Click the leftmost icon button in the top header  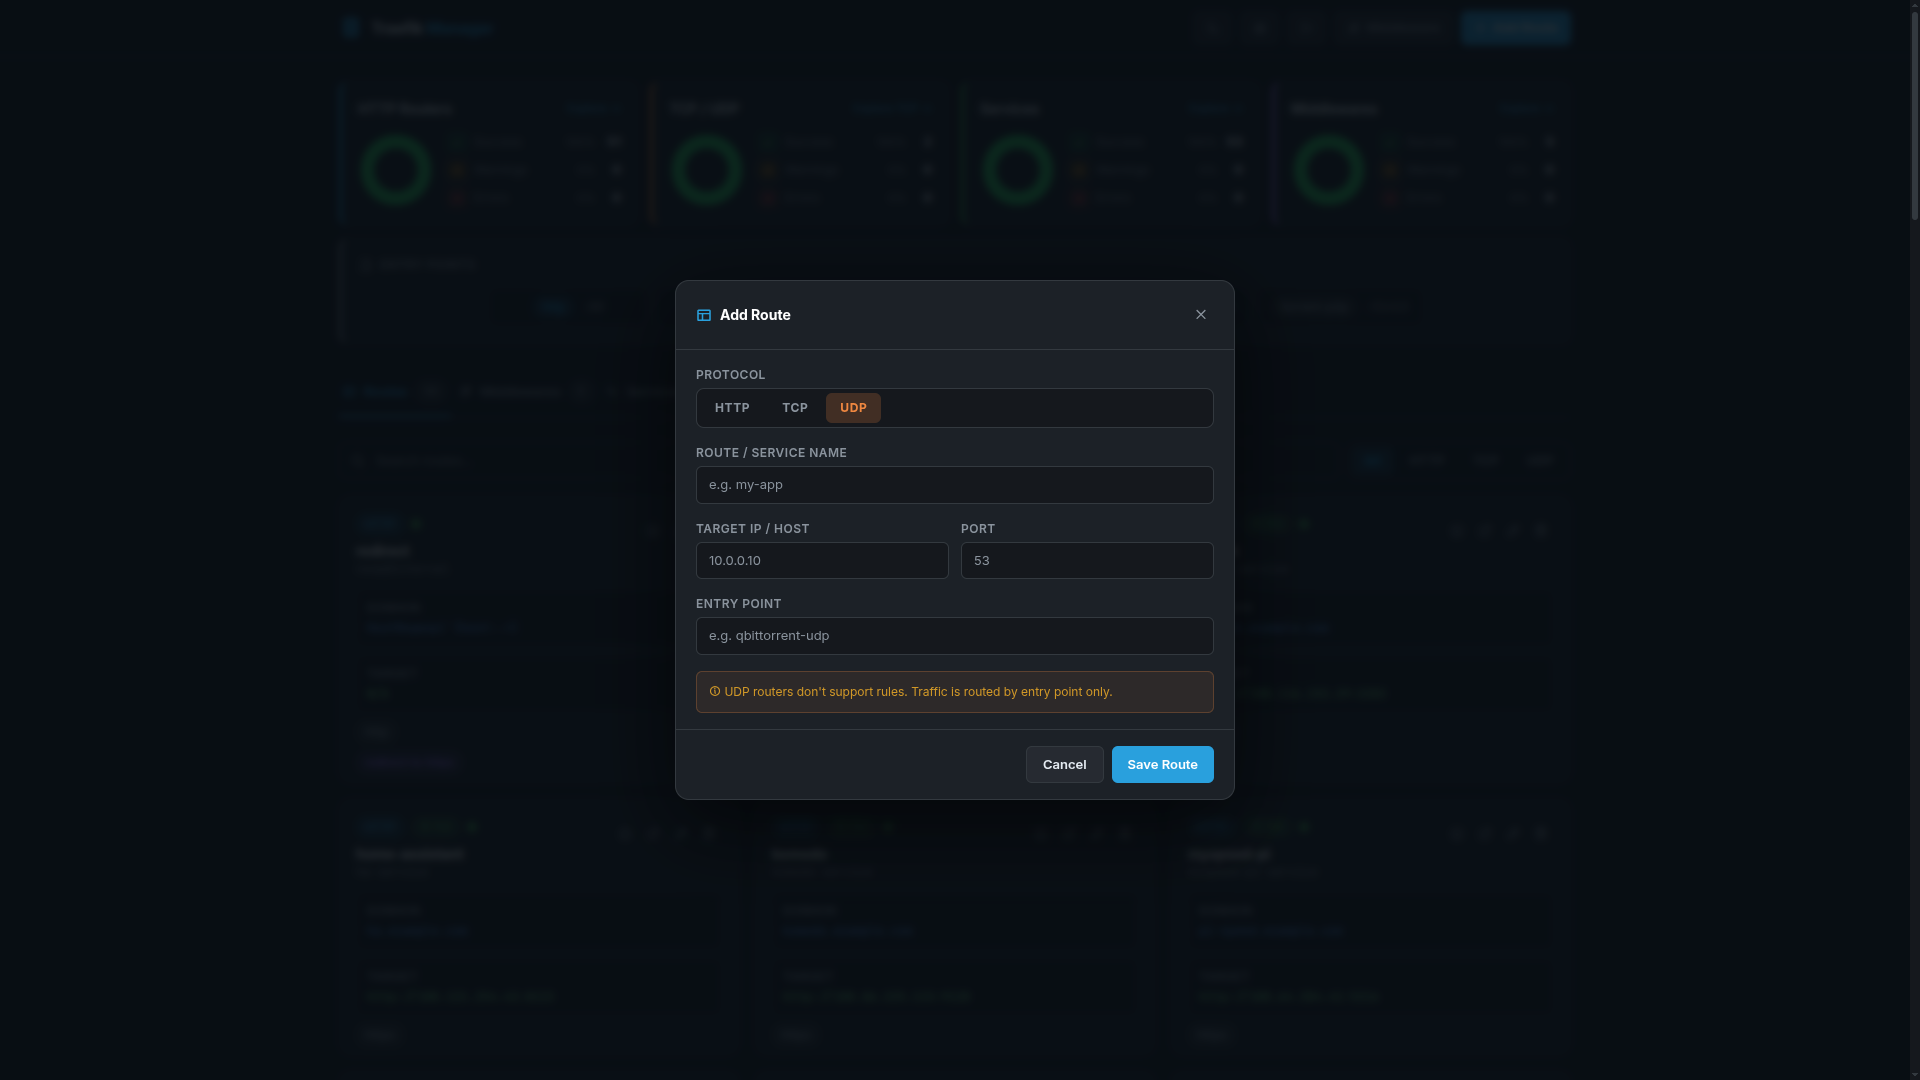(1212, 28)
